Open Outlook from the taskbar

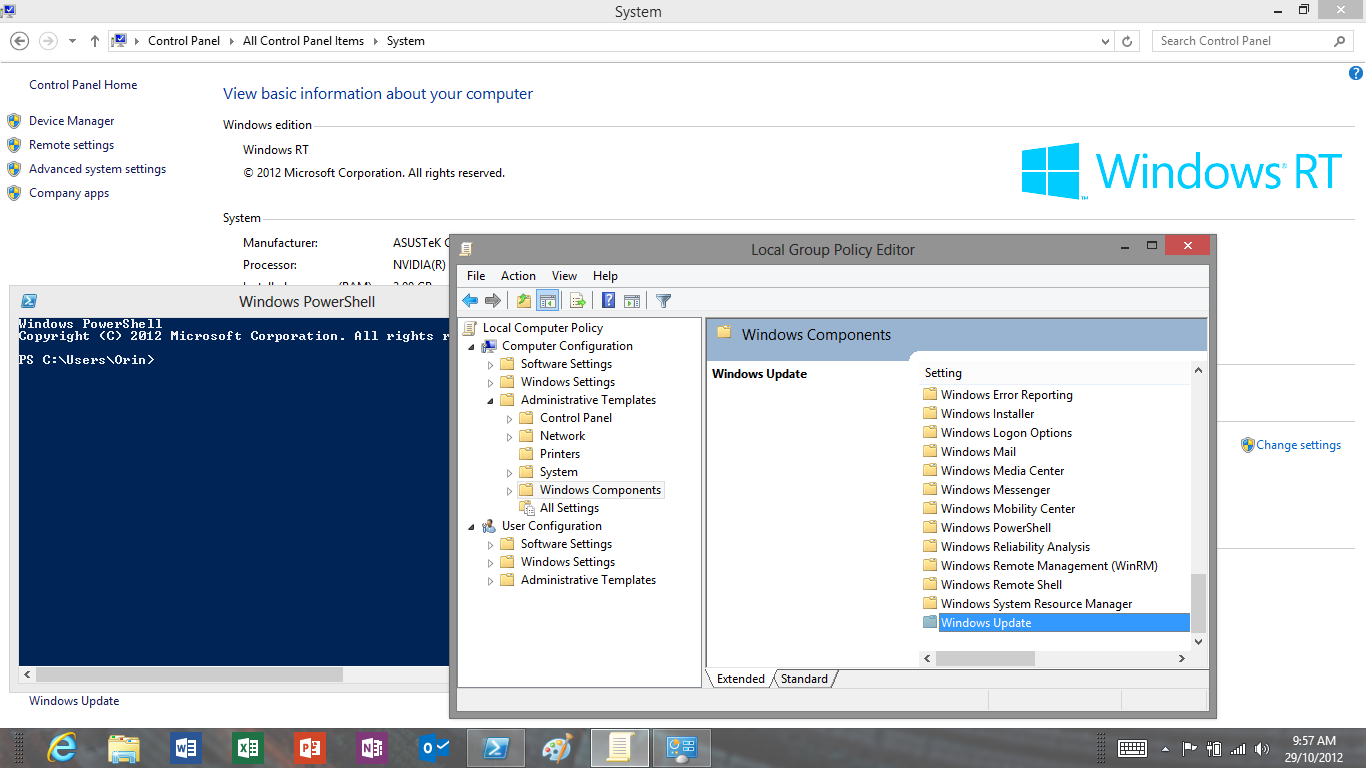[x=434, y=748]
